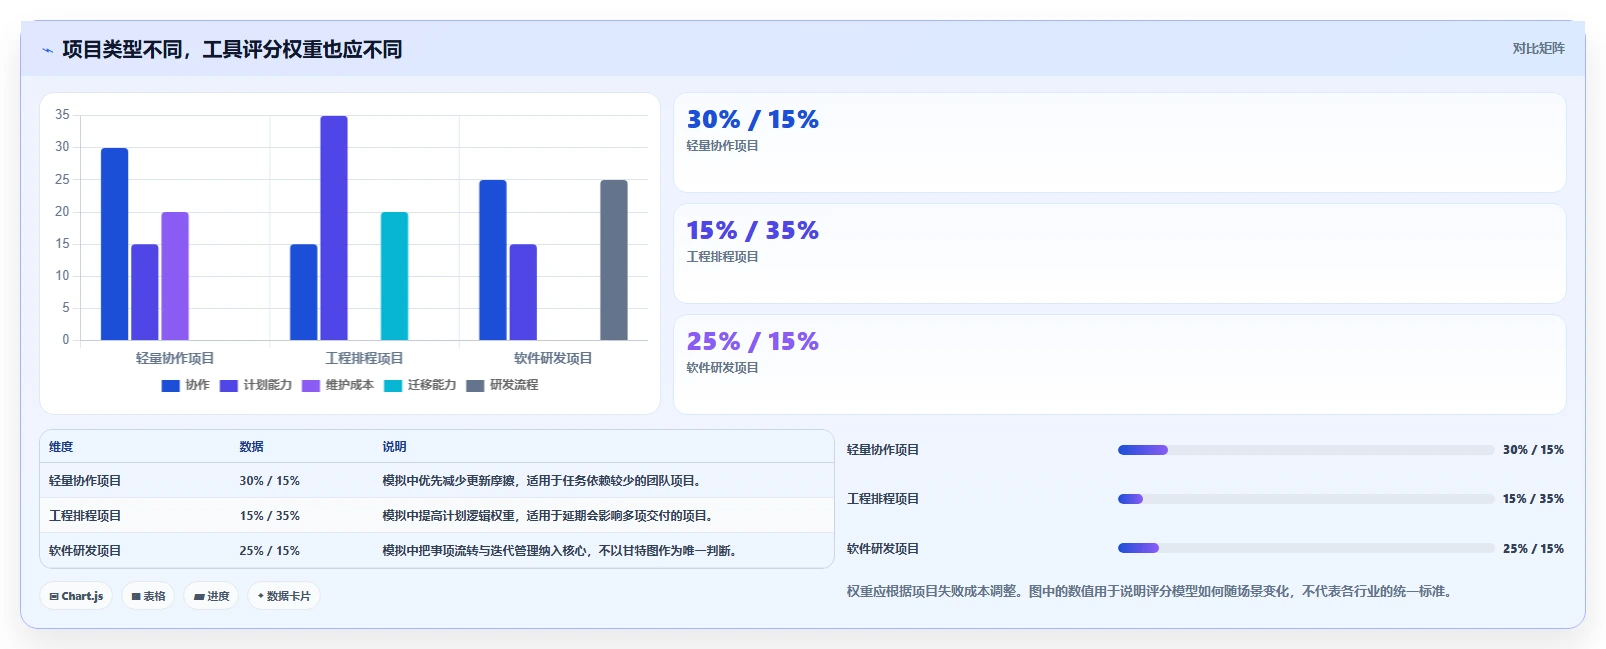Click the 轻量协作项目 label in progress list

coord(883,450)
